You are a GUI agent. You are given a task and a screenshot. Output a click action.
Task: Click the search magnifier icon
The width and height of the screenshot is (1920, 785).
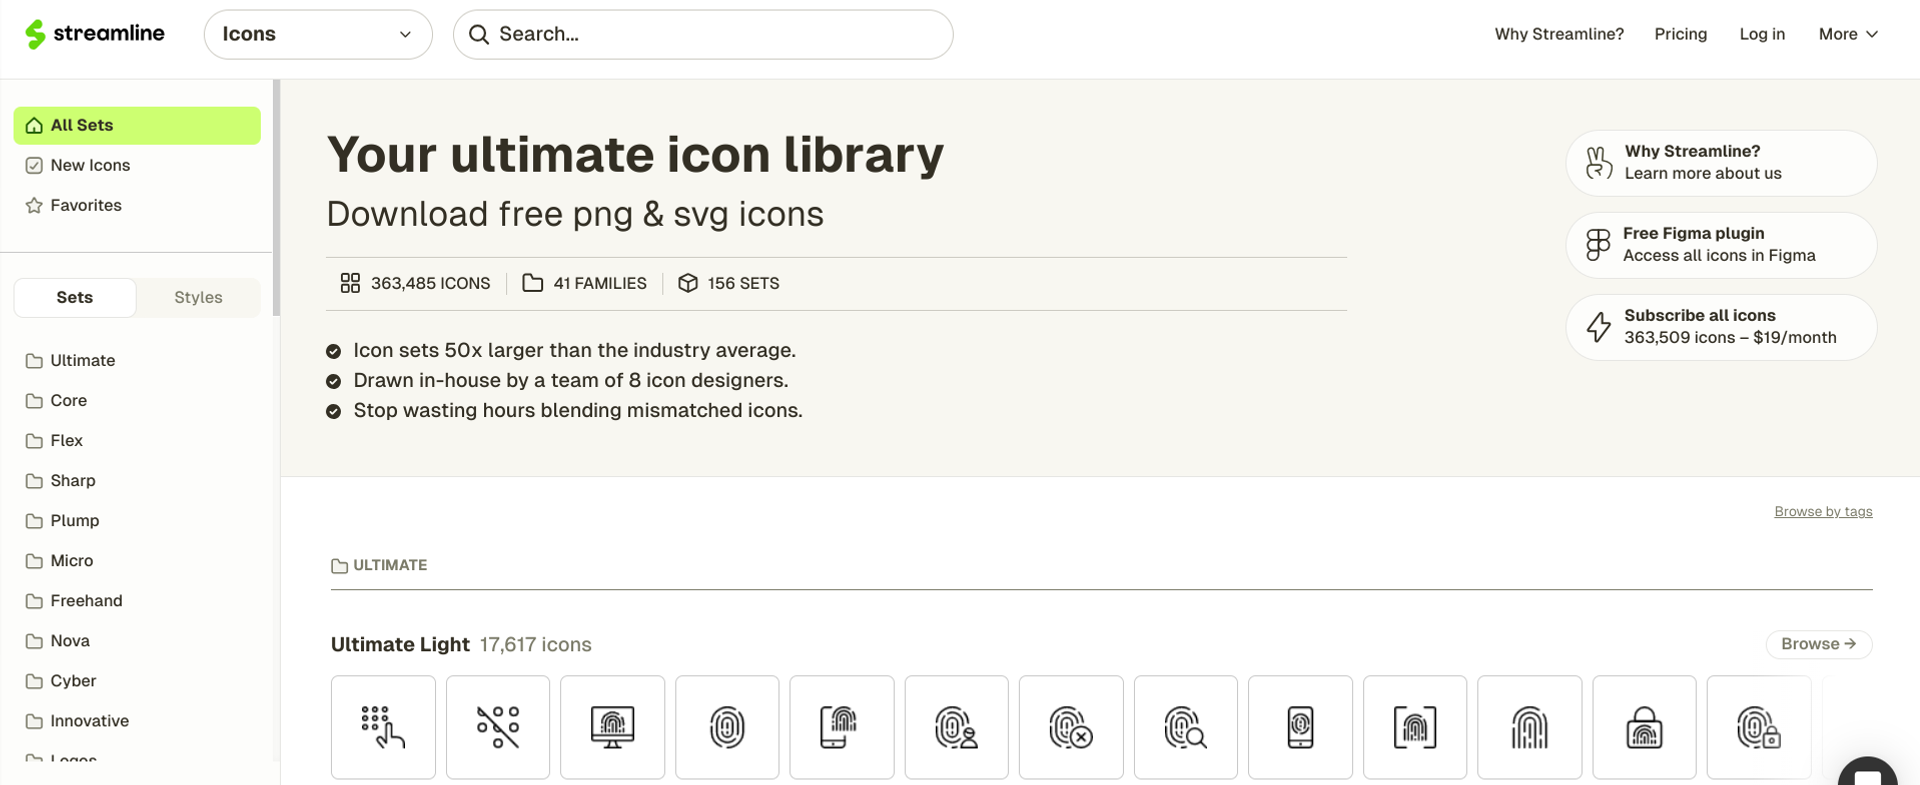(x=479, y=33)
